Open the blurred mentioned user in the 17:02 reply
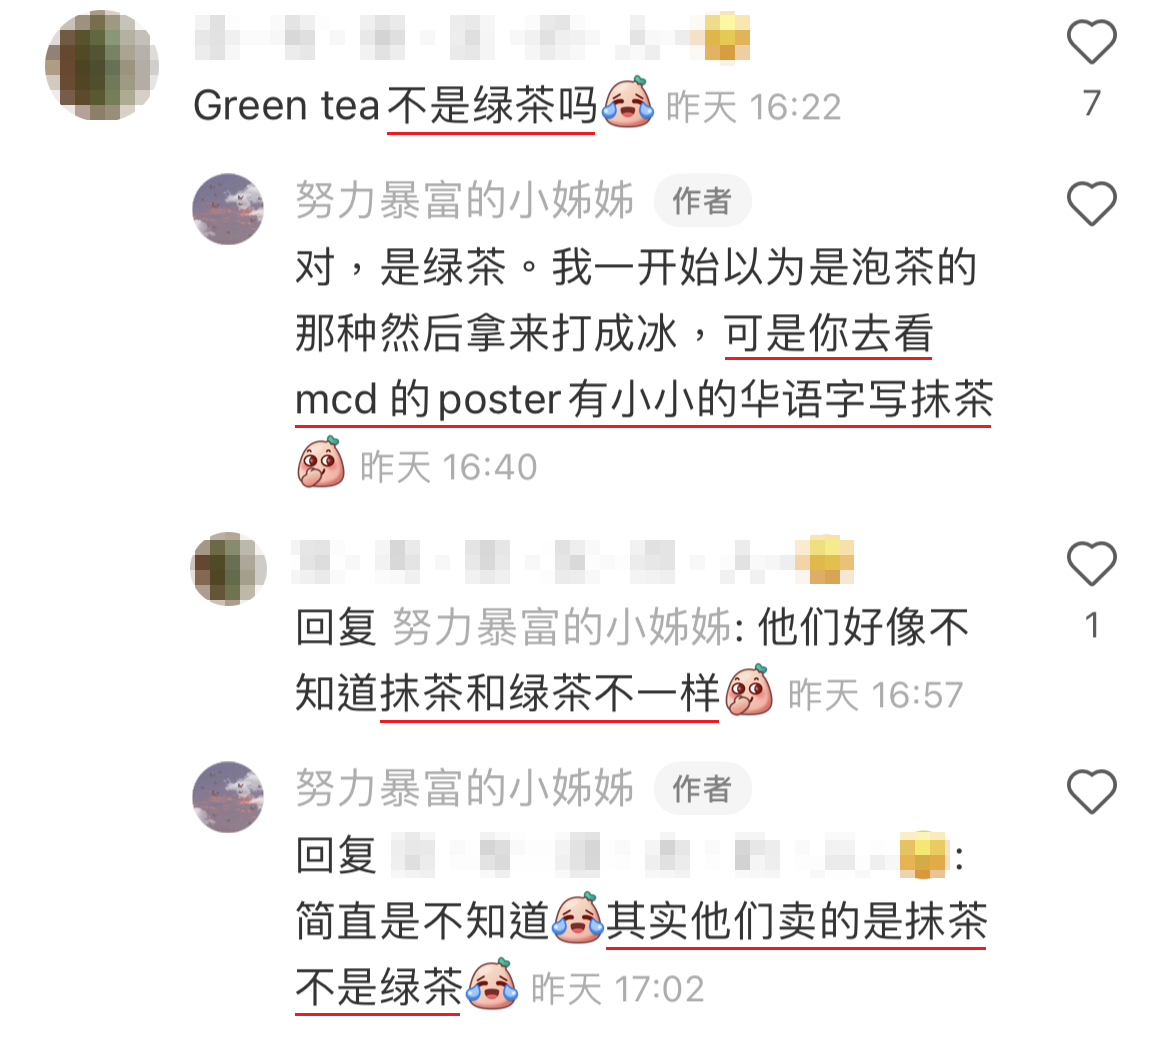Screen dimensions: 1170x1048 (x=670, y=855)
